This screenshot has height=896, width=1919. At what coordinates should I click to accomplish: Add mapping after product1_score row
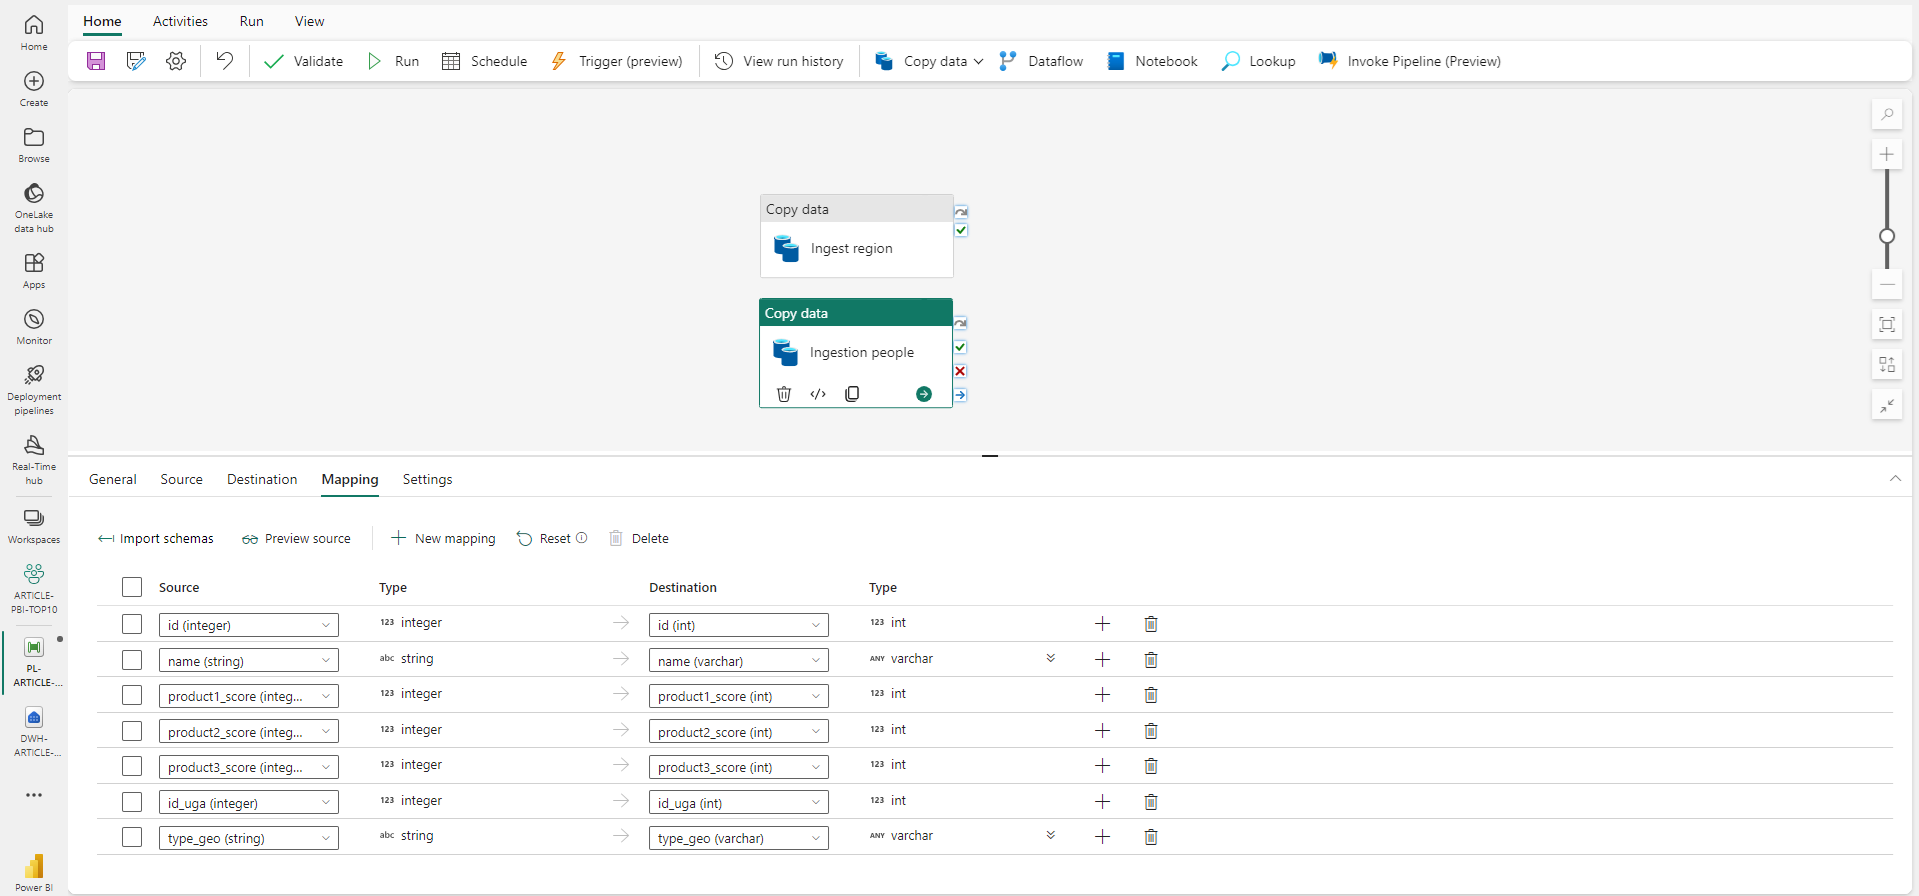(x=1103, y=695)
